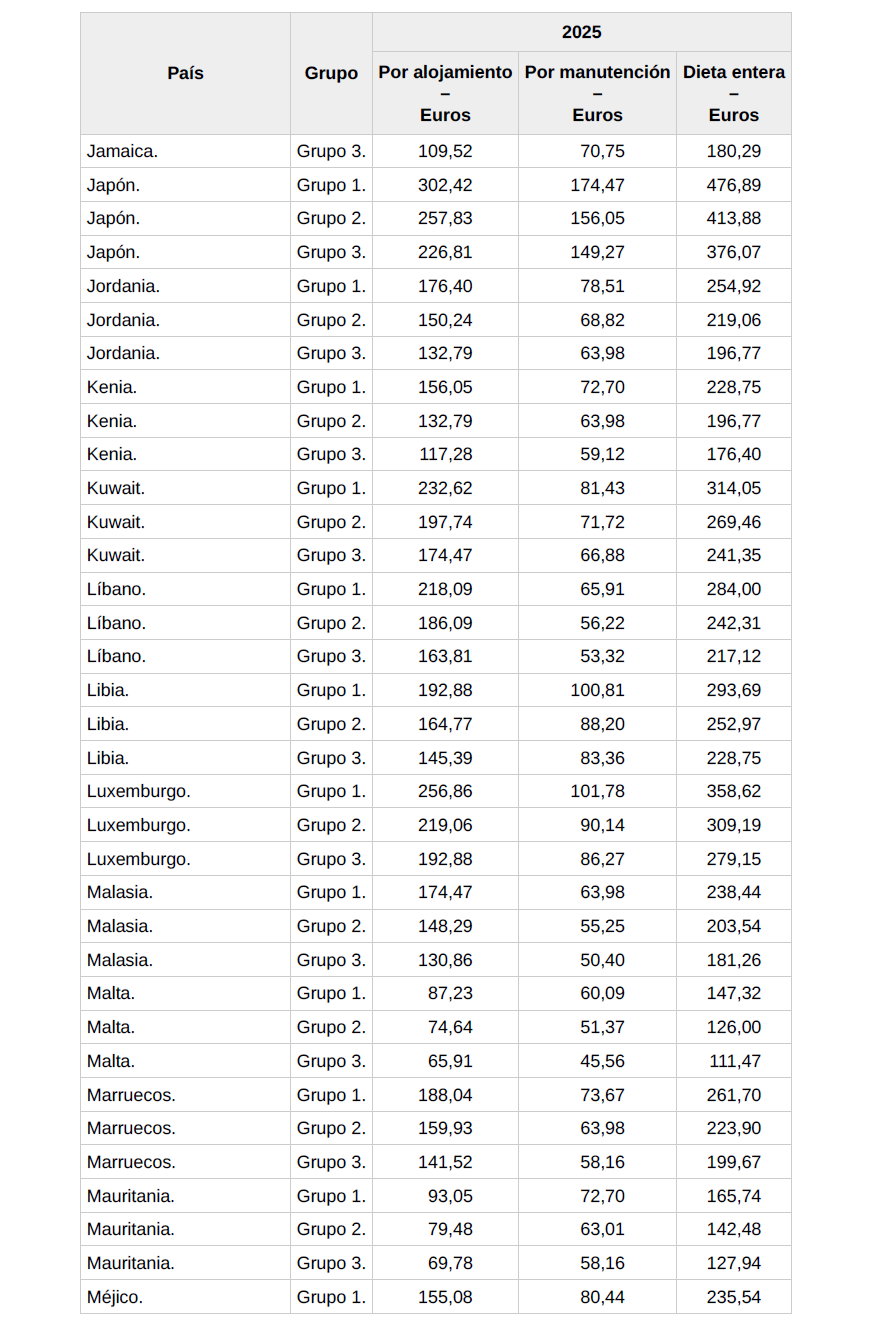Screen dimensions: 882x1341
Task: Click the País column header
Action: coord(185,73)
